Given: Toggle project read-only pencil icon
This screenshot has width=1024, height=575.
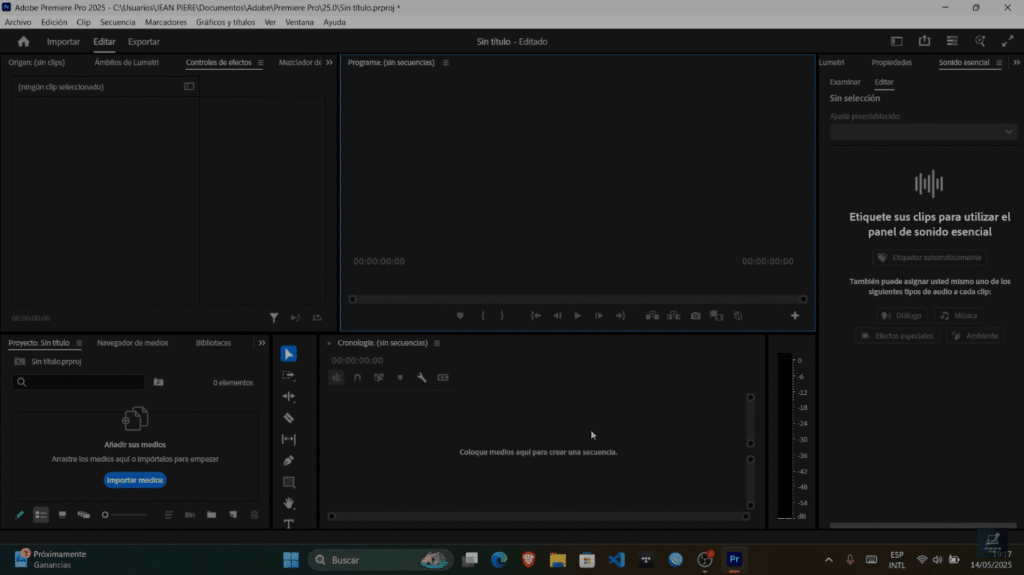Looking at the screenshot, I should click(x=20, y=515).
